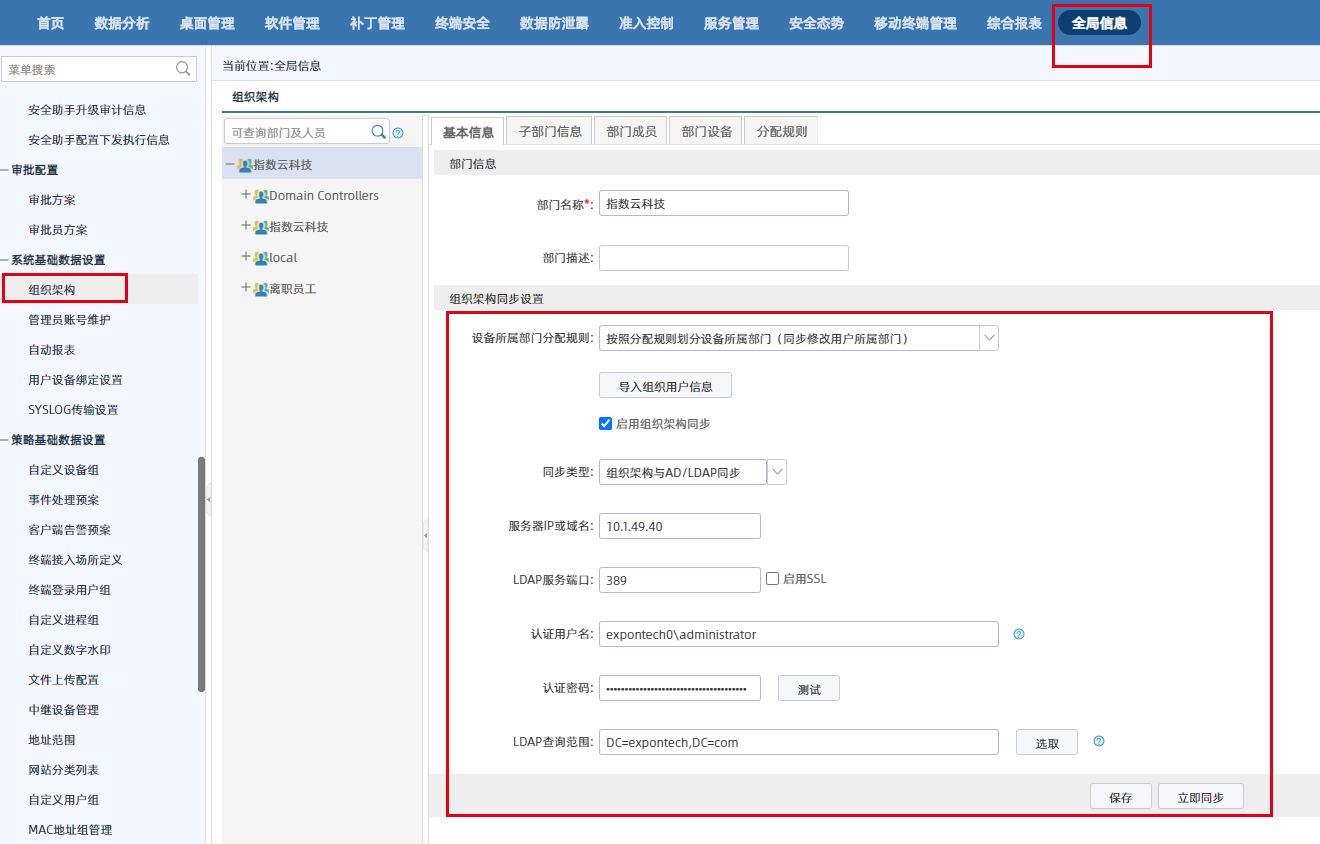This screenshot has height=844, width=1320.
Task: Click the 立即同步 button
Action: coord(1201,797)
